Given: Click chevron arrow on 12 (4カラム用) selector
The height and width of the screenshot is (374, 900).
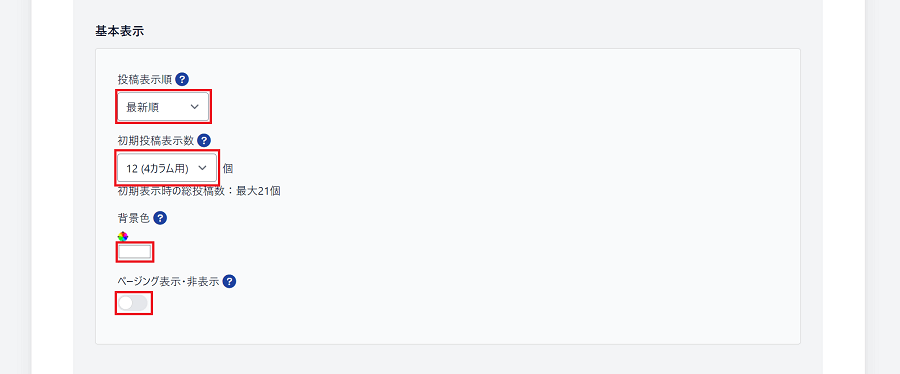Looking at the screenshot, I should coord(202,168).
